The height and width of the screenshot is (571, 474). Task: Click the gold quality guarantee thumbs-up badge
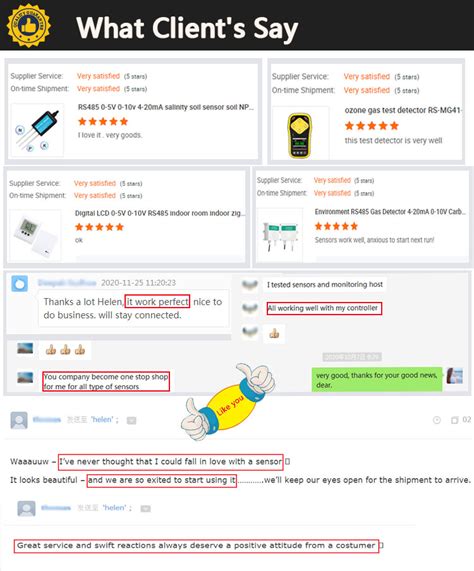click(28, 26)
